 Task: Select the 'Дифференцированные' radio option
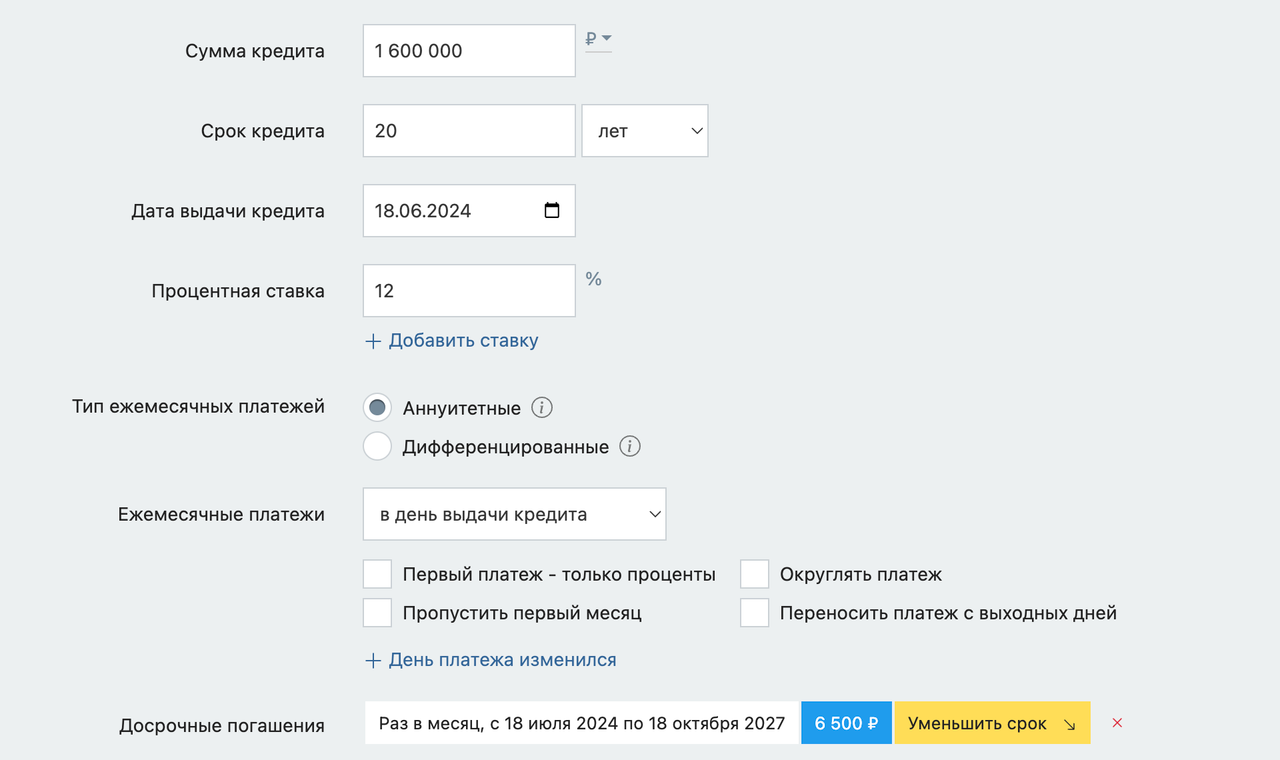click(377, 447)
